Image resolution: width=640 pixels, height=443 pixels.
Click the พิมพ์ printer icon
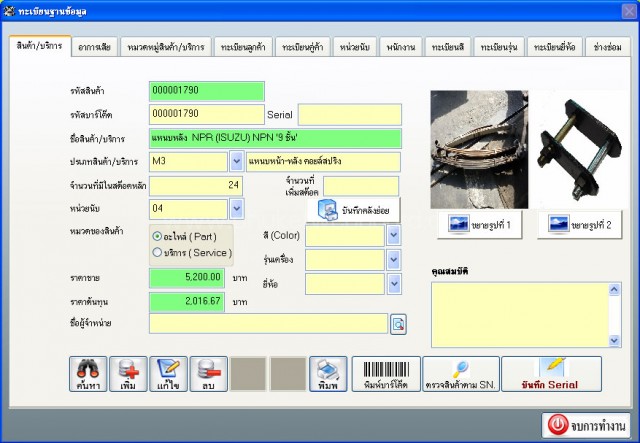(328, 374)
